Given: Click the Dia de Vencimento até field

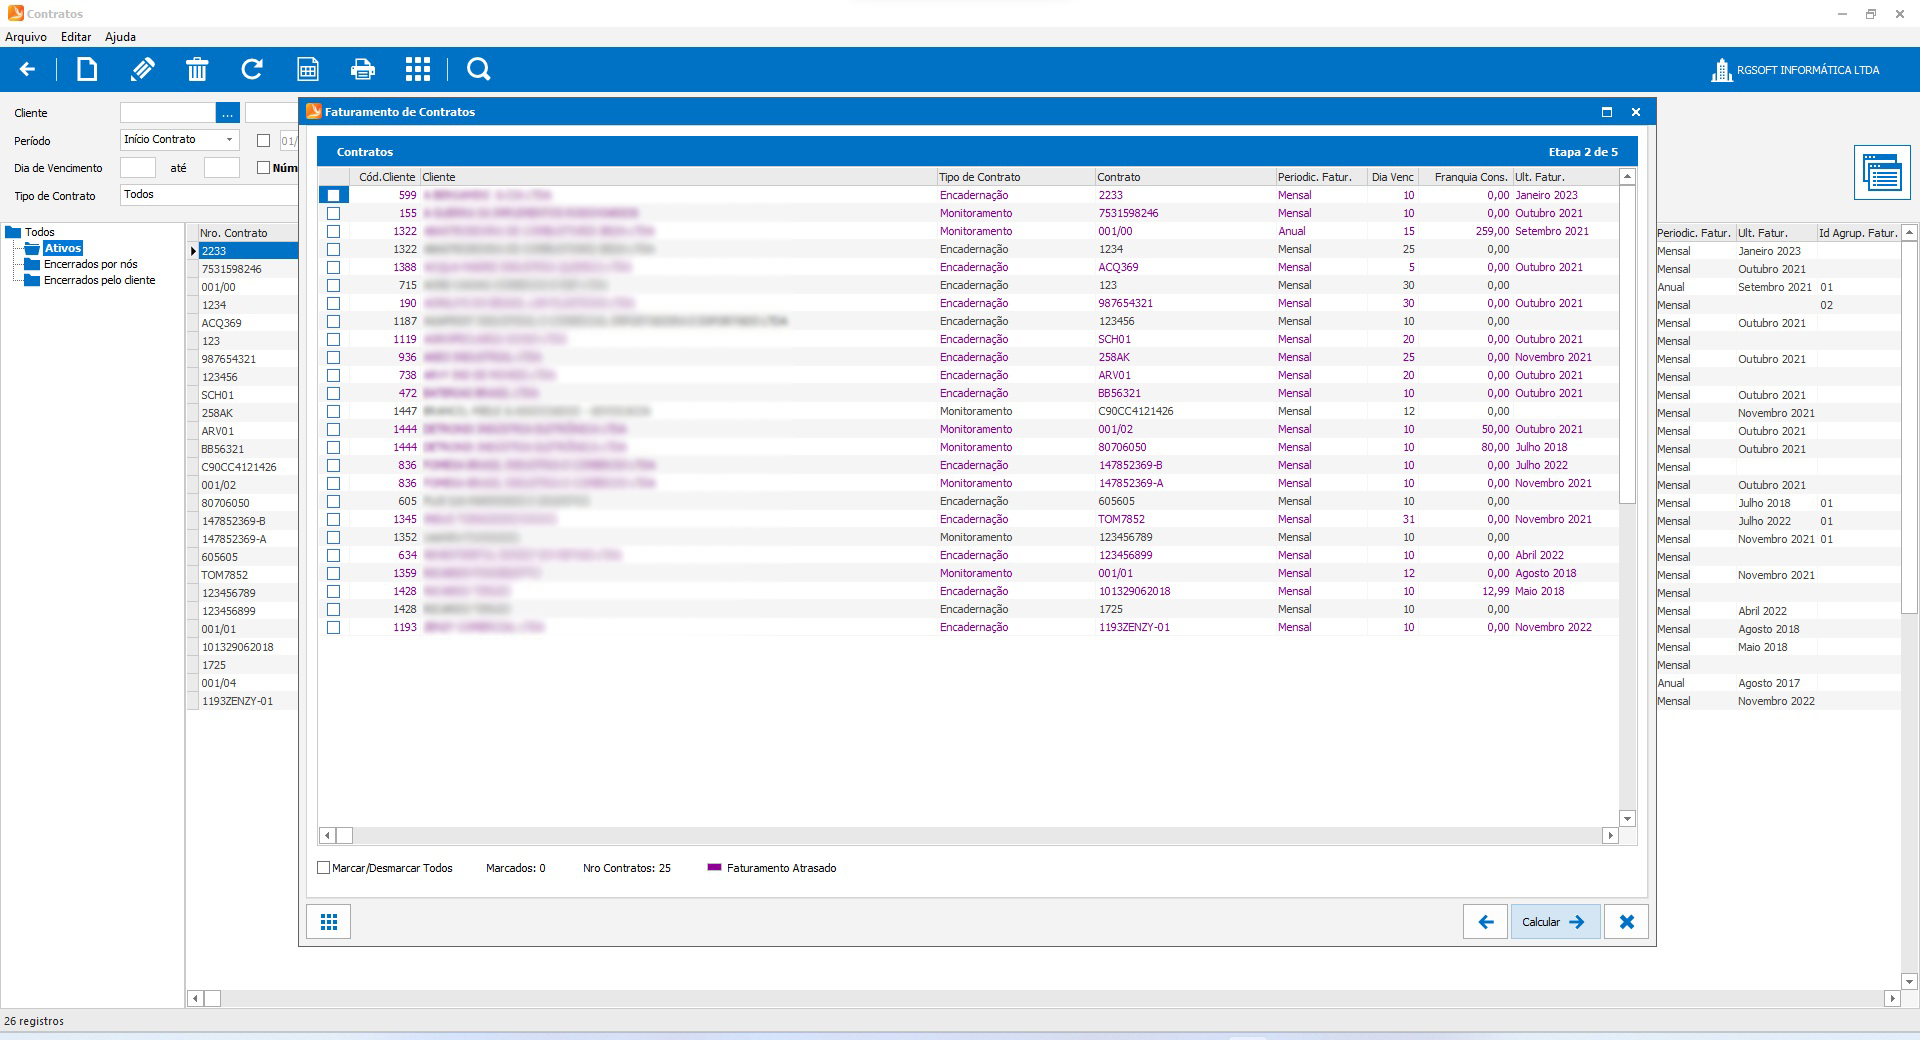Looking at the screenshot, I should pos(222,168).
